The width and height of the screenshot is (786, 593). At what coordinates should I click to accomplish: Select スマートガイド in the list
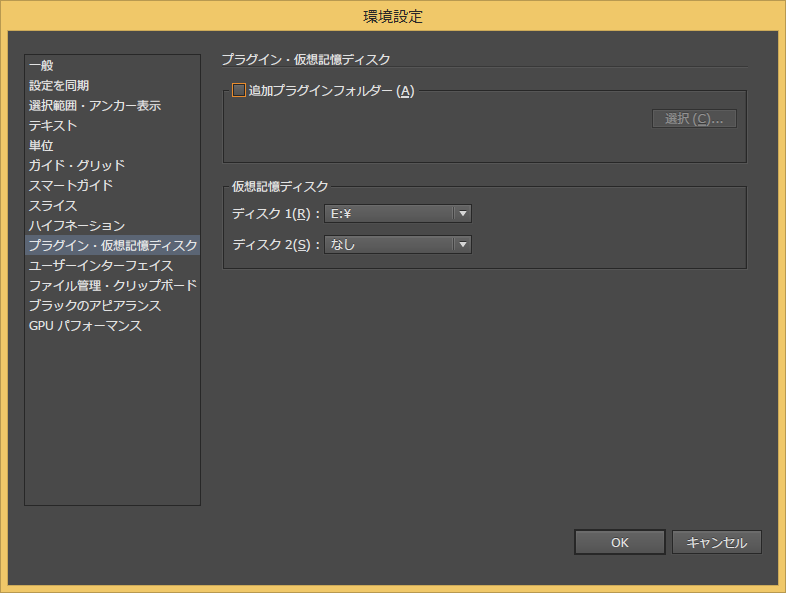pyautogui.click(x=112, y=185)
